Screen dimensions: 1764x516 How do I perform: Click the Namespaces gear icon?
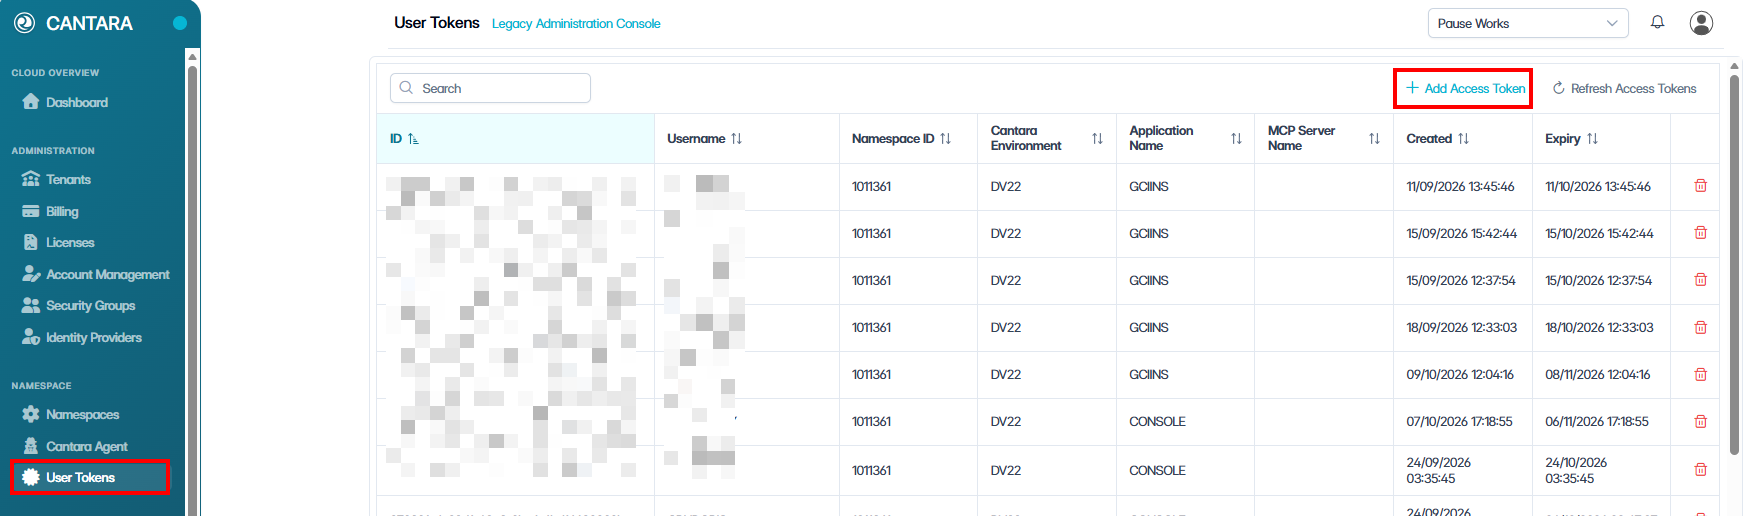31,414
